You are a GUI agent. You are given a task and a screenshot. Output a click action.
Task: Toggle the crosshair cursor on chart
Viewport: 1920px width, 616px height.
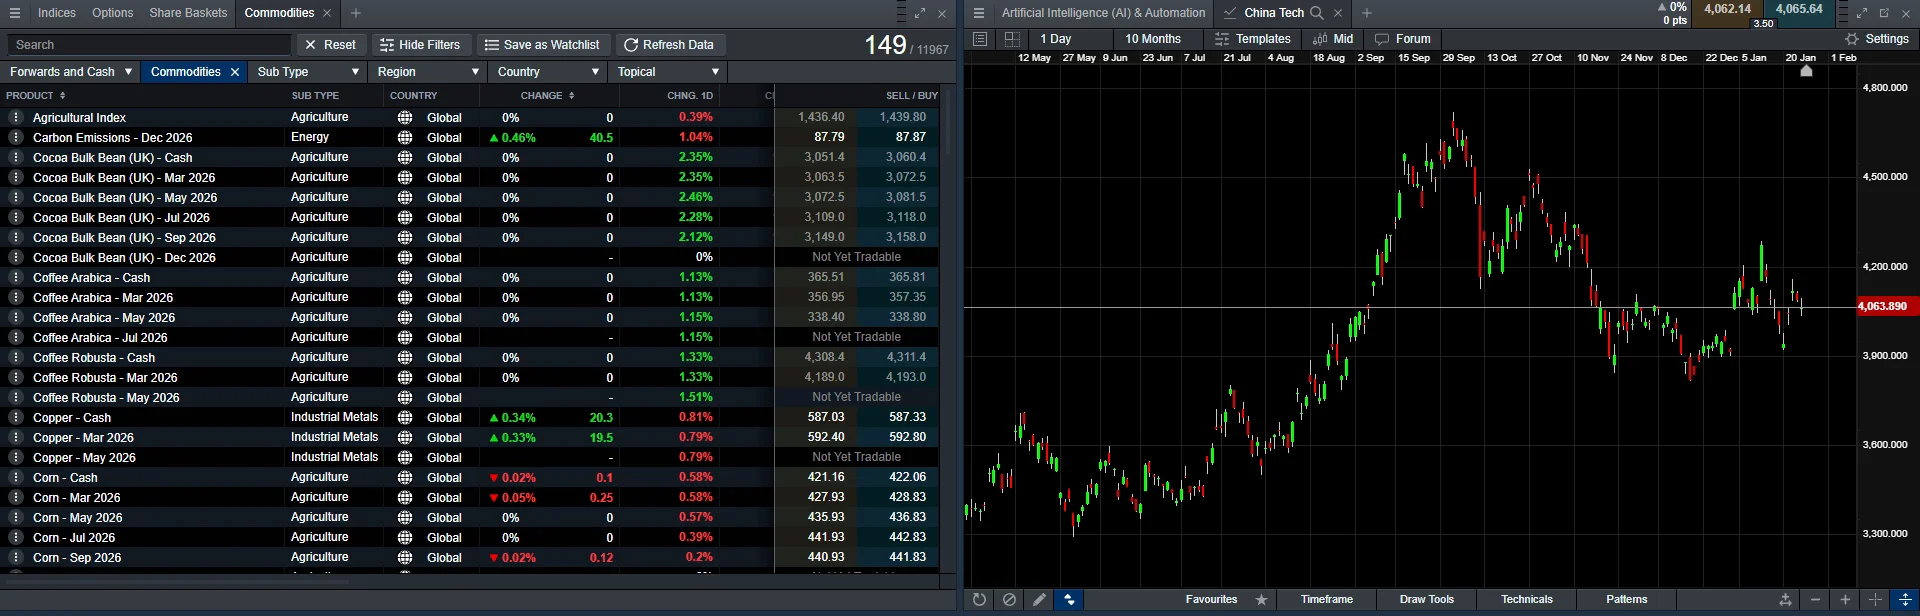click(1875, 600)
